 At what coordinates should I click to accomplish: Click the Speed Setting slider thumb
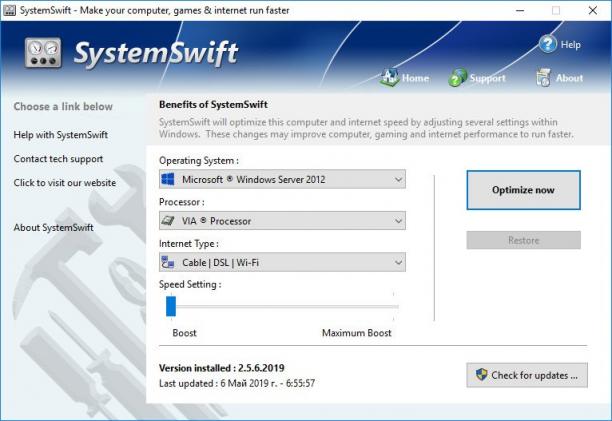(171, 306)
